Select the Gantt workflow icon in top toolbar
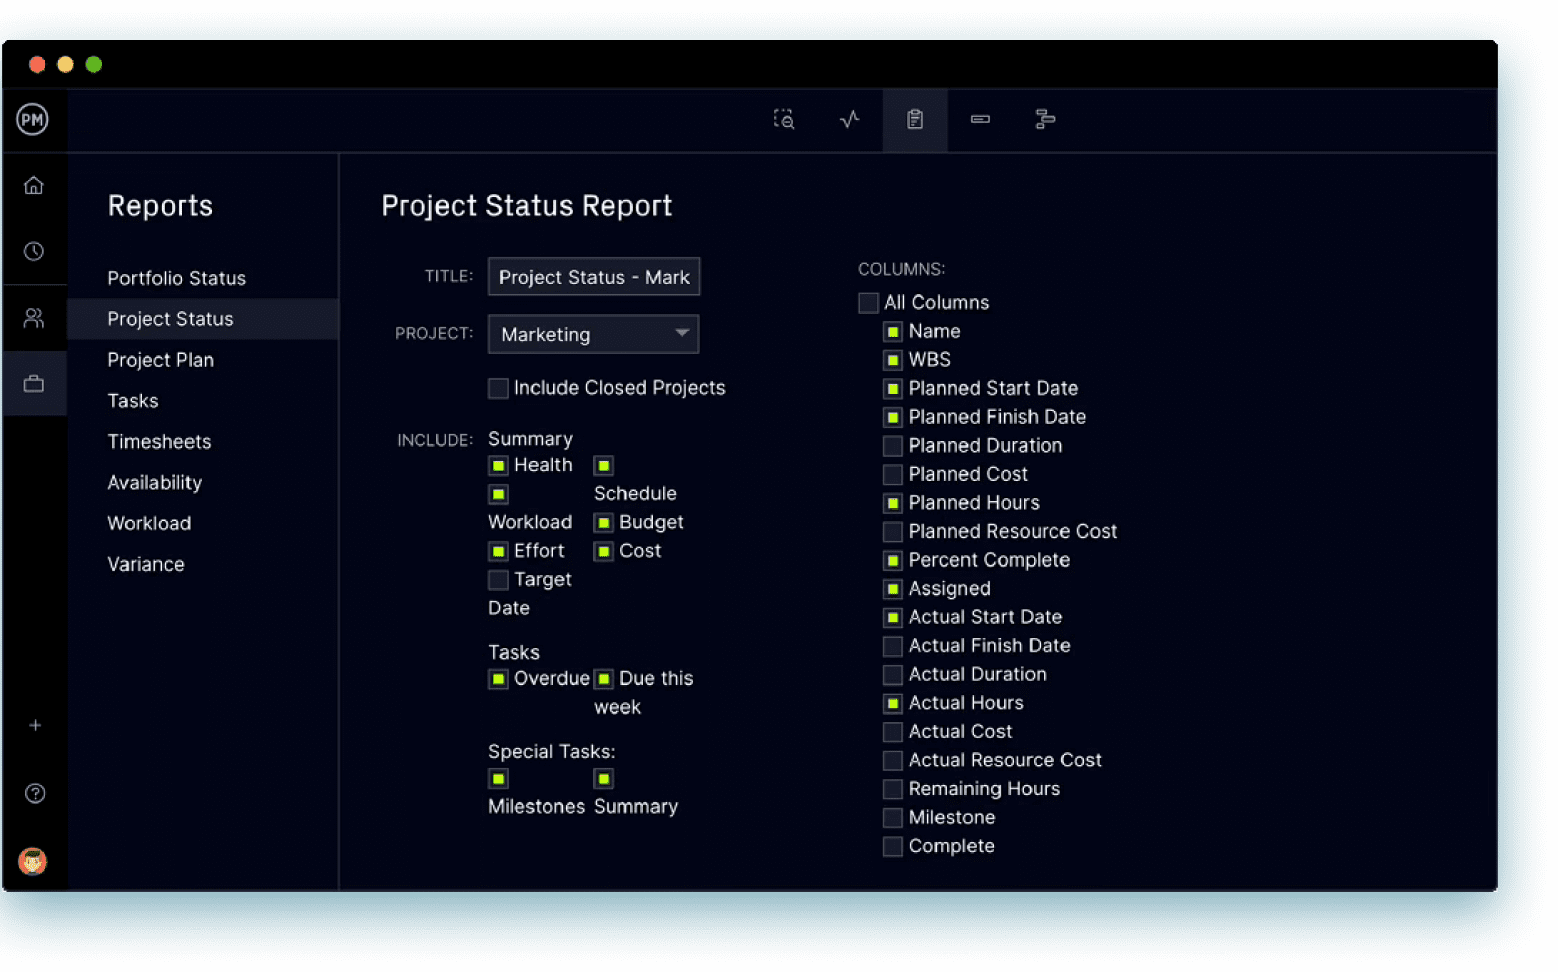 [1045, 119]
